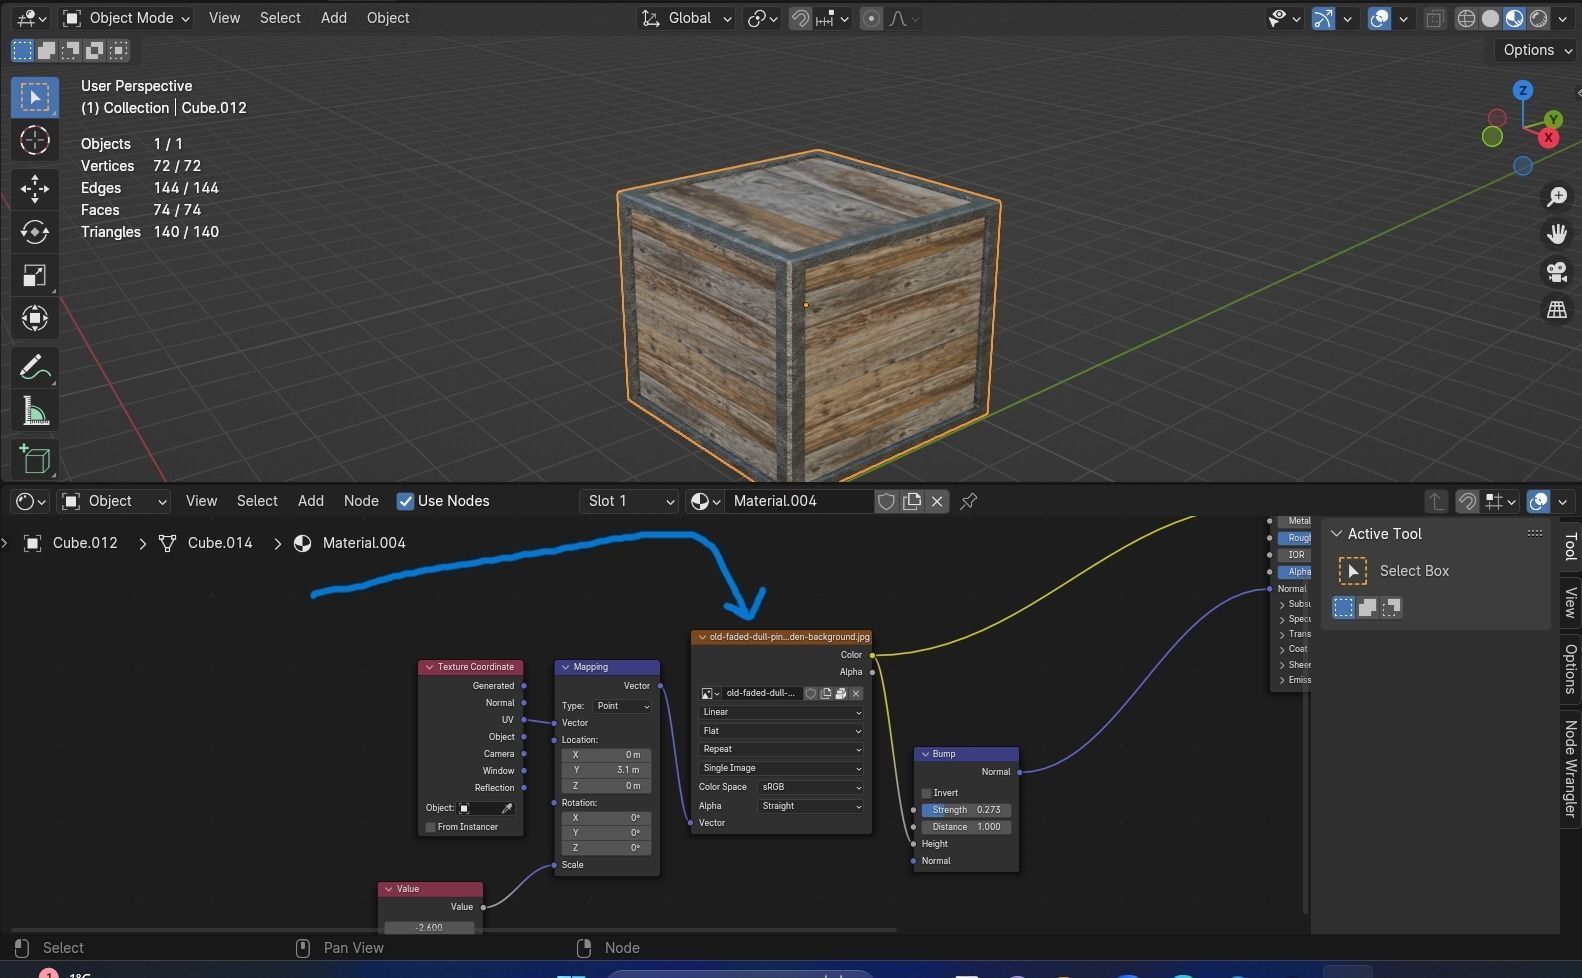Collapse the Active Tool panel
Image resolution: width=1582 pixels, height=978 pixels.
(1337, 534)
